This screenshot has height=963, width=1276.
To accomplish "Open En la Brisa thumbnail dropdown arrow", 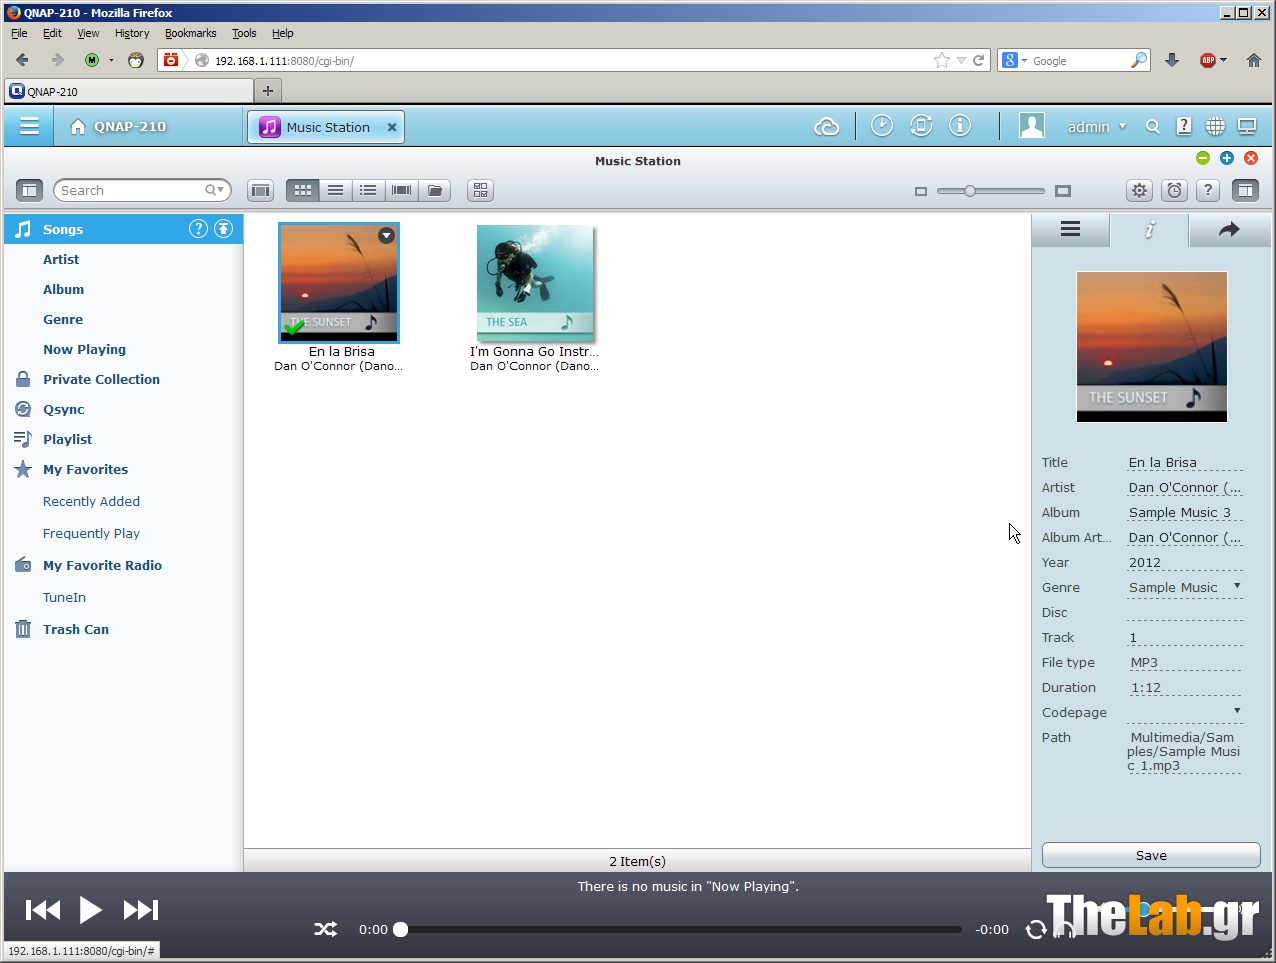I will pos(386,236).
